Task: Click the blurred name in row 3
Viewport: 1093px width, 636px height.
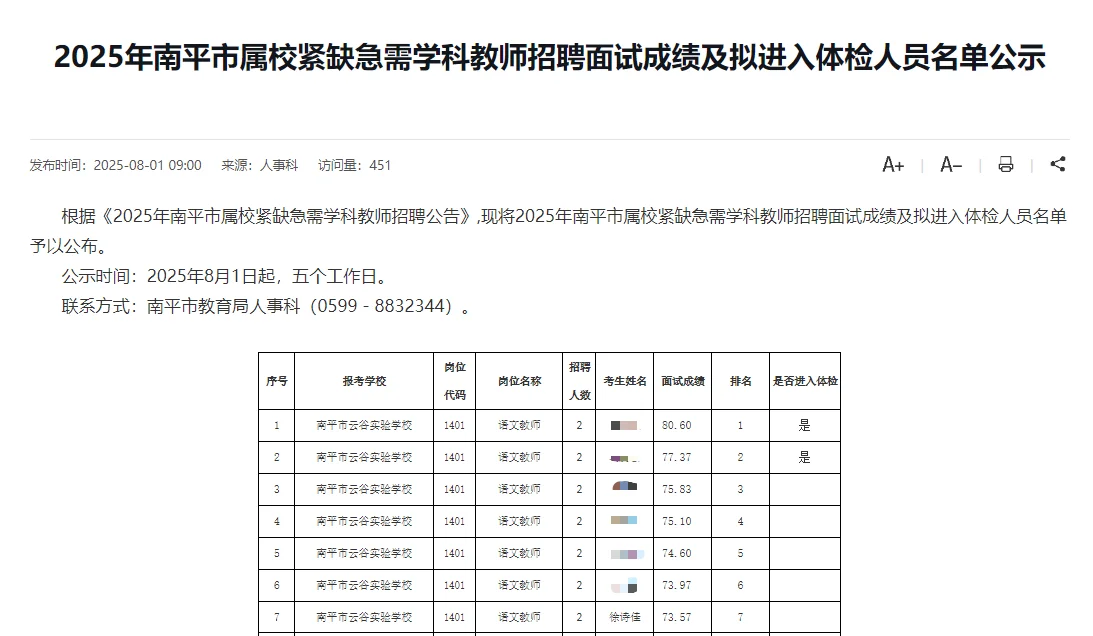Action: (x=625, y=486)
